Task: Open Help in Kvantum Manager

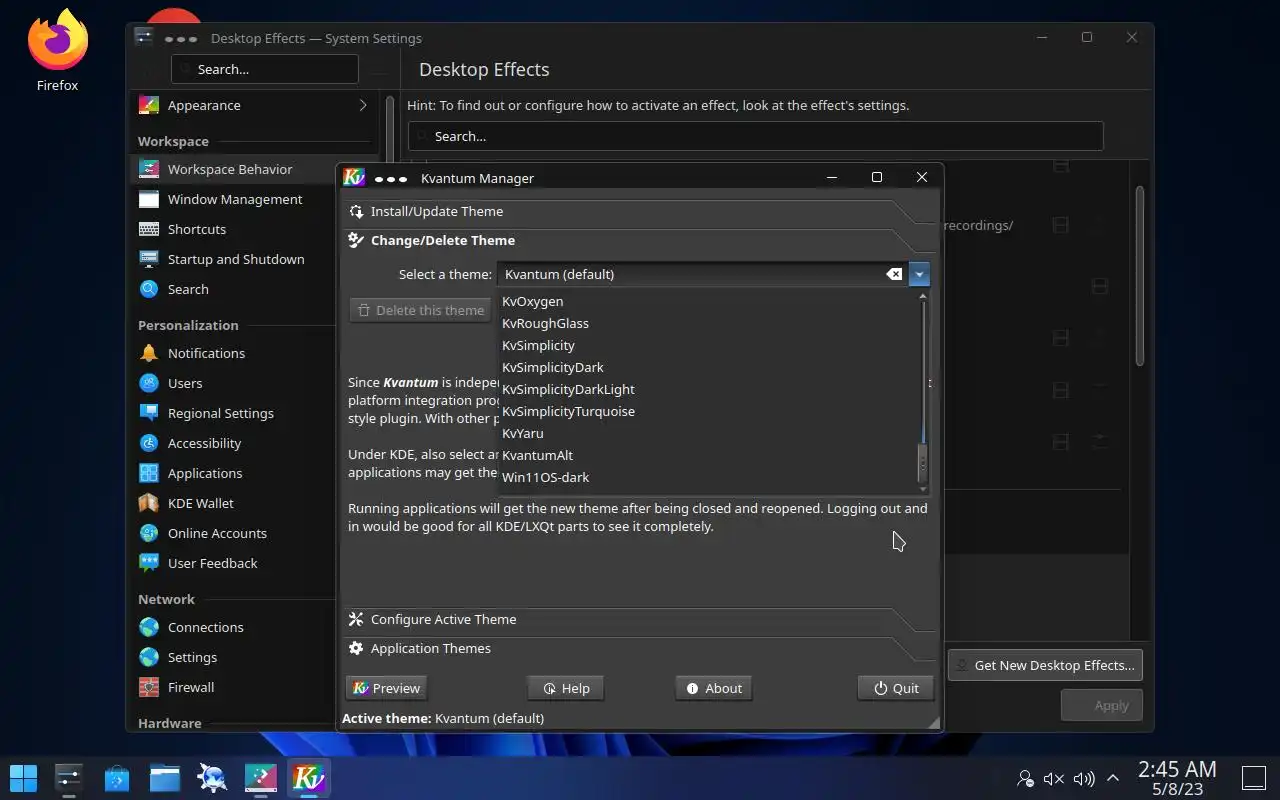Action: pos(566,688)
